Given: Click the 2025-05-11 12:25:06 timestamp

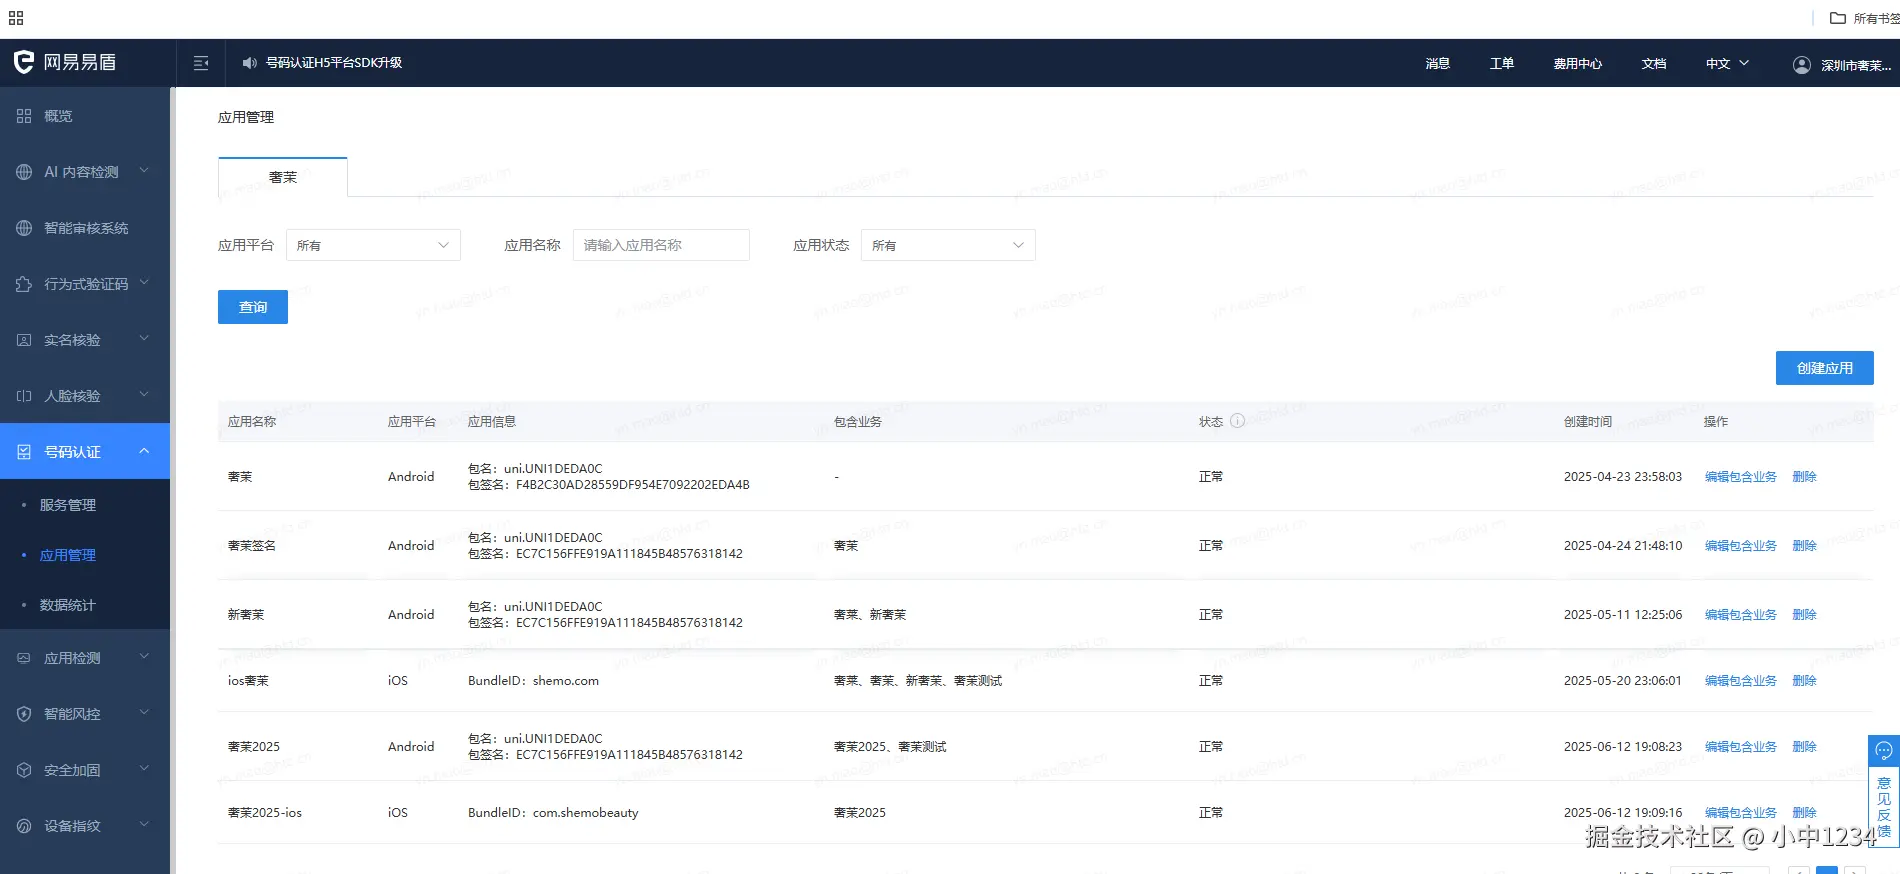Looking at the screenshot, I should (x=1623, y=615).
